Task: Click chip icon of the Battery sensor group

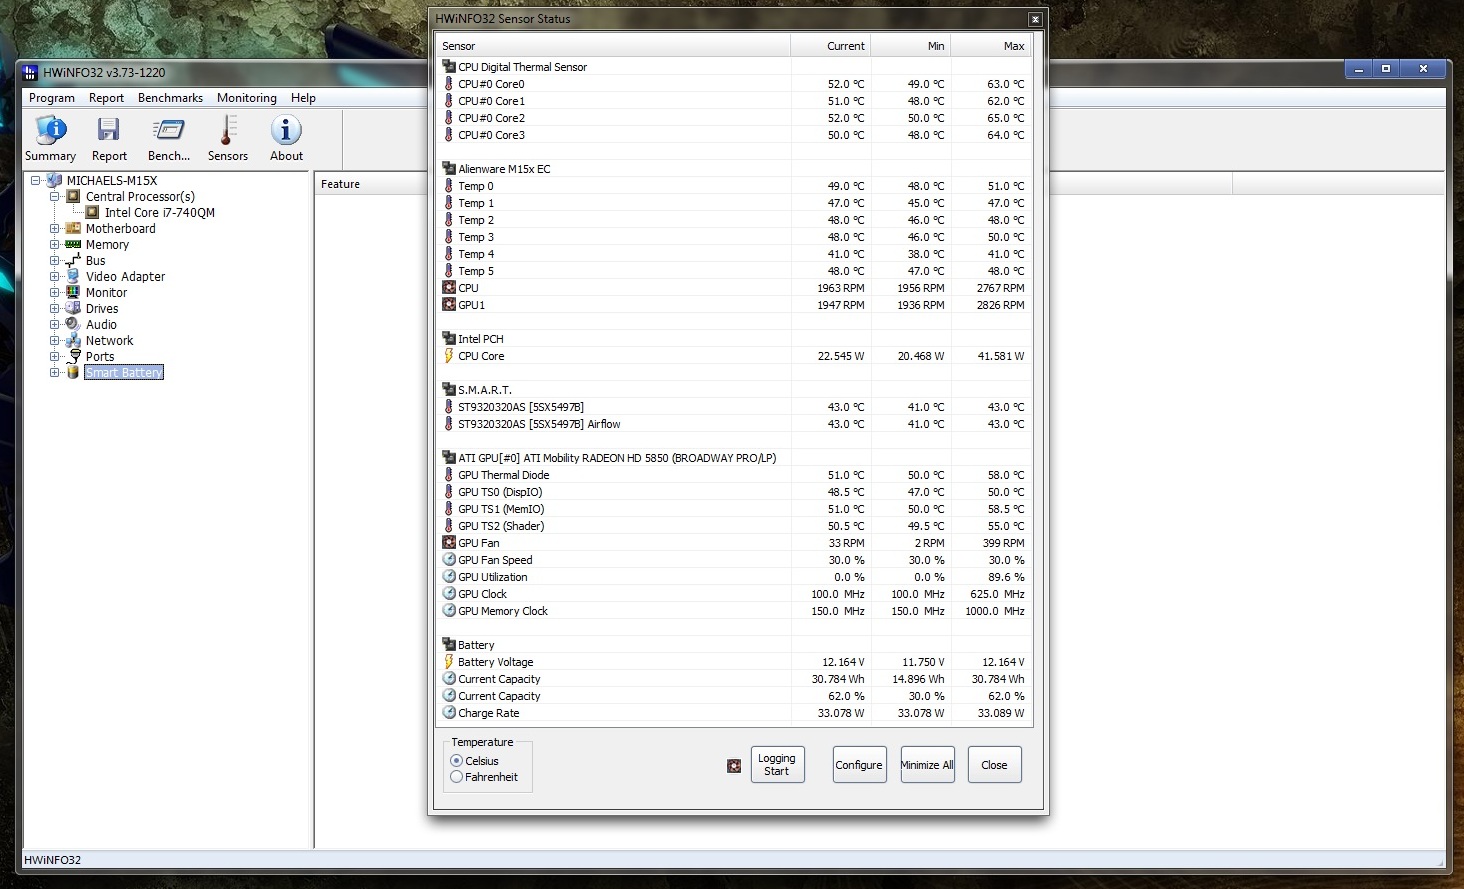Action: click(x=449, y=645)
